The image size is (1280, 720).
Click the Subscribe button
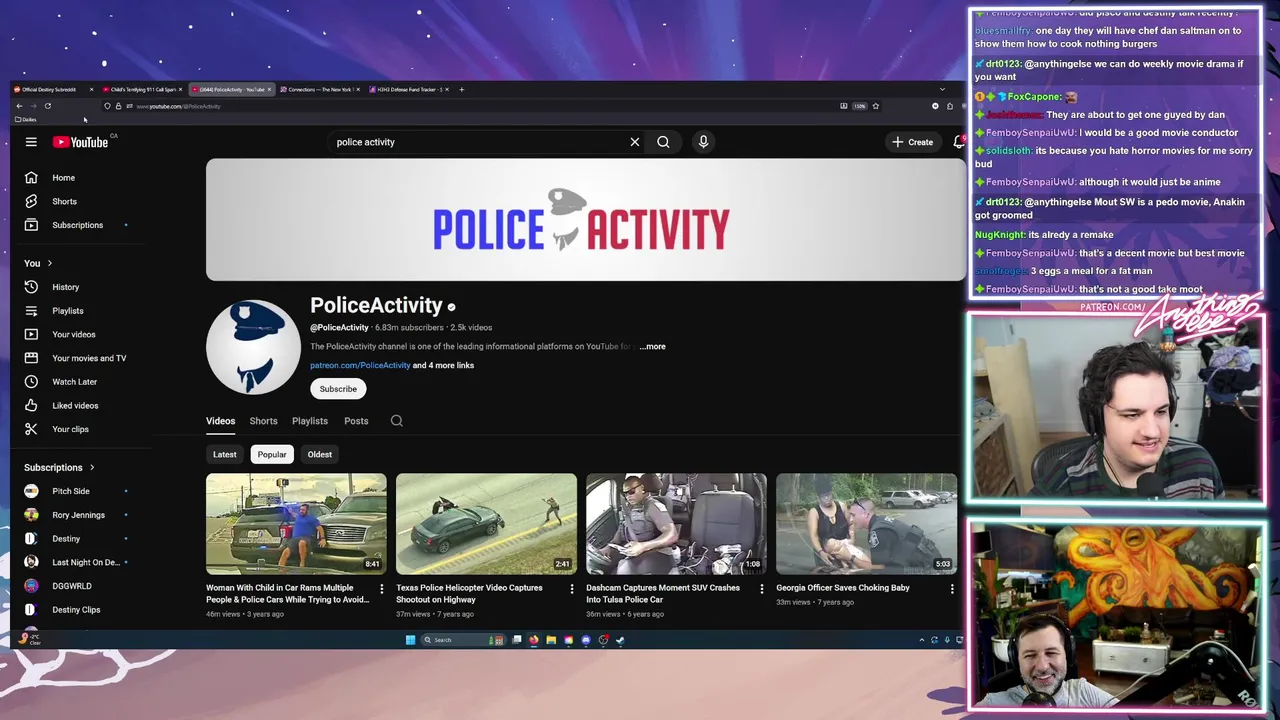pos(338,389)
